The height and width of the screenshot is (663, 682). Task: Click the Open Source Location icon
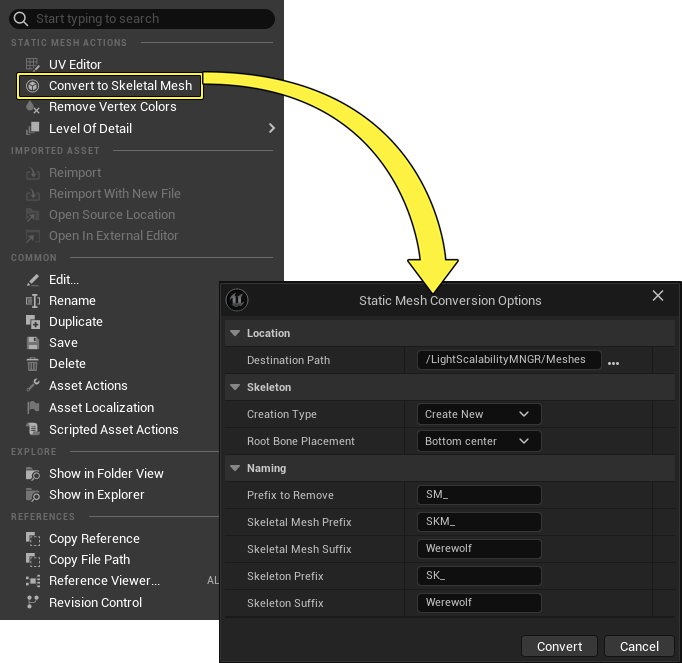[33, 214]
